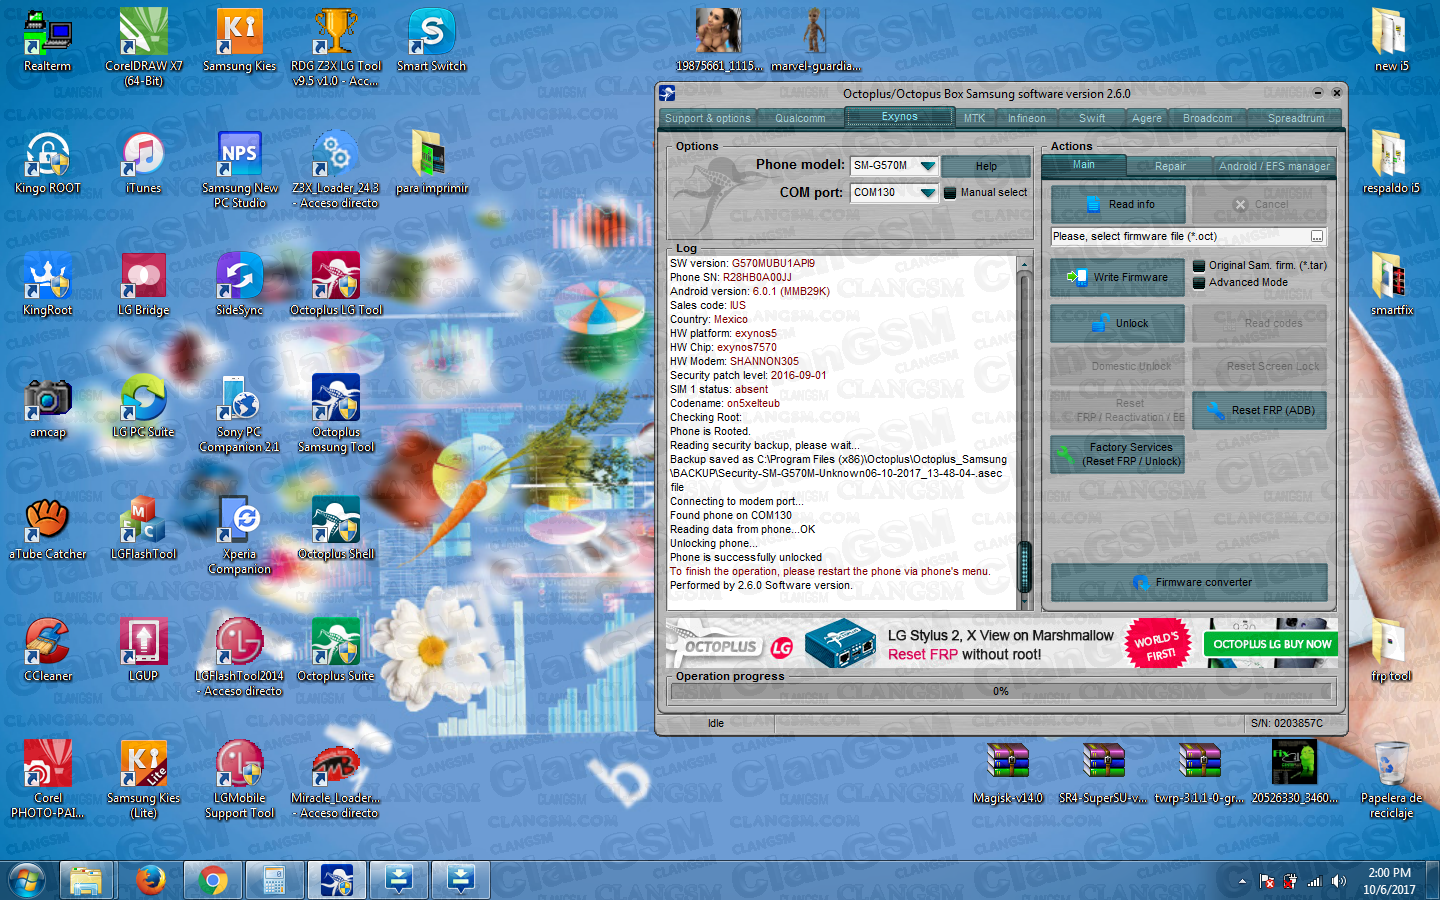The height and width of the screenshot is (900, 1440).
Task: Click the Read info button
Action: 1118,204
